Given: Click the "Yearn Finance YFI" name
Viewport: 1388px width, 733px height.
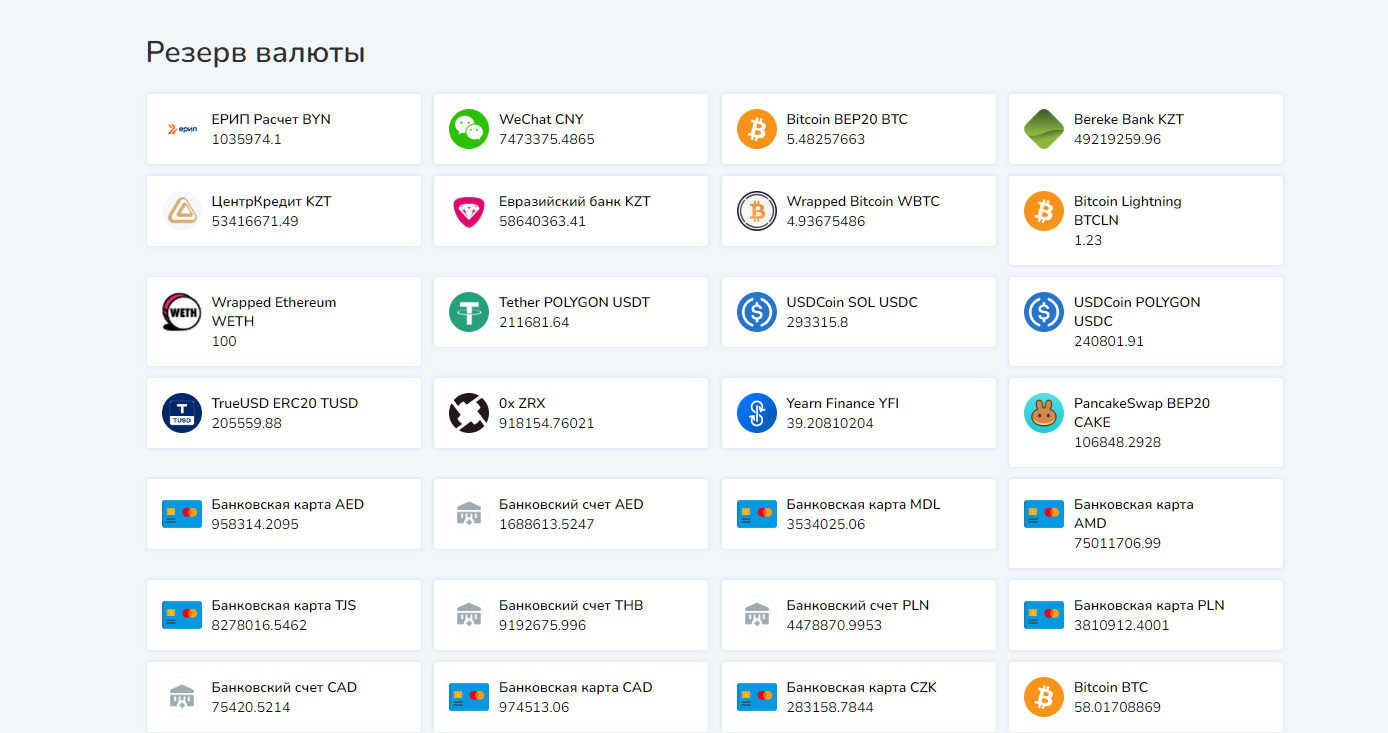Looking at the screenshot, I should (843, 403).
